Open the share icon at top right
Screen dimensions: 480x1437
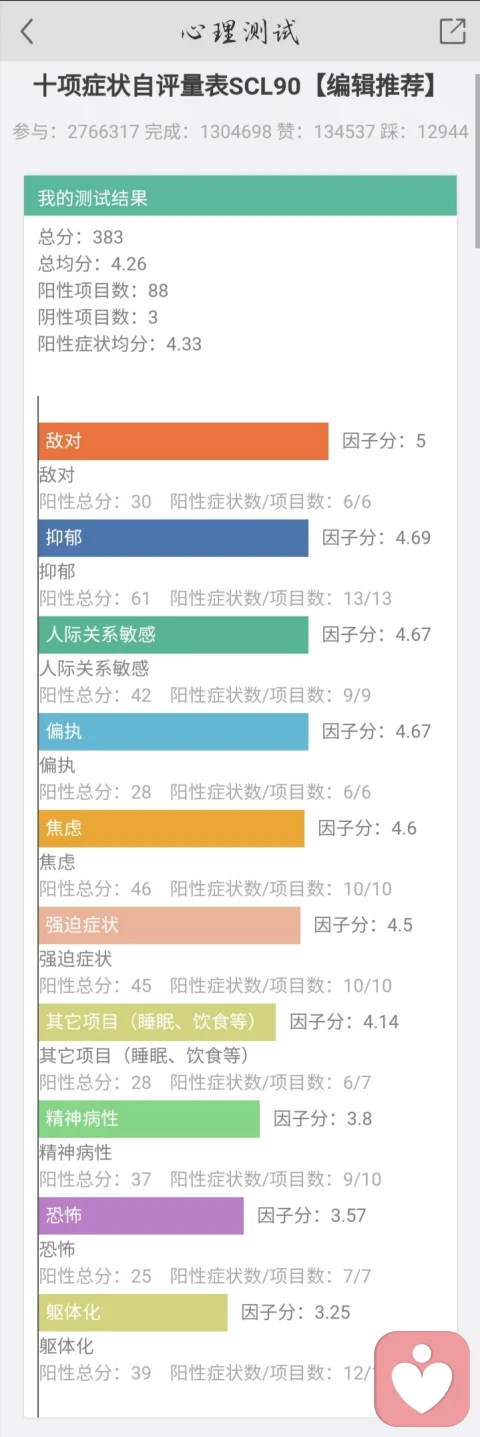[x=453, y=31]
